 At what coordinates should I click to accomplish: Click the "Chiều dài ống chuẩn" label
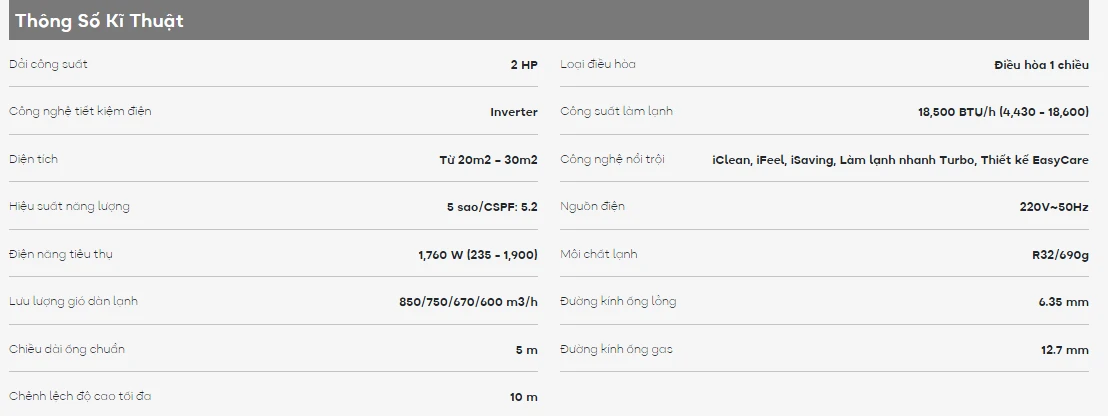pyautogui.click(x=67, y=349)
